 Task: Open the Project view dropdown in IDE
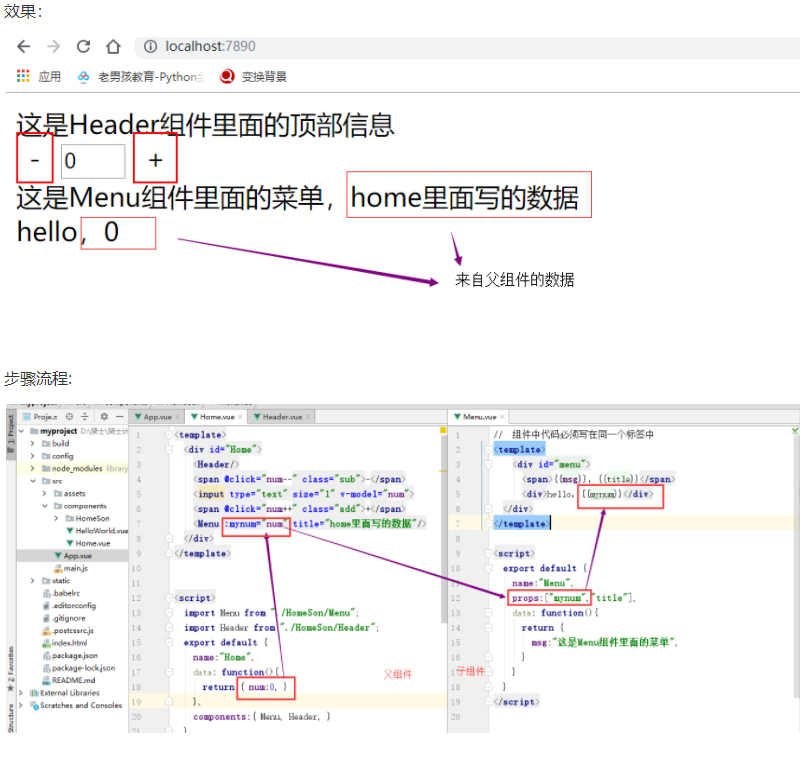41,416
